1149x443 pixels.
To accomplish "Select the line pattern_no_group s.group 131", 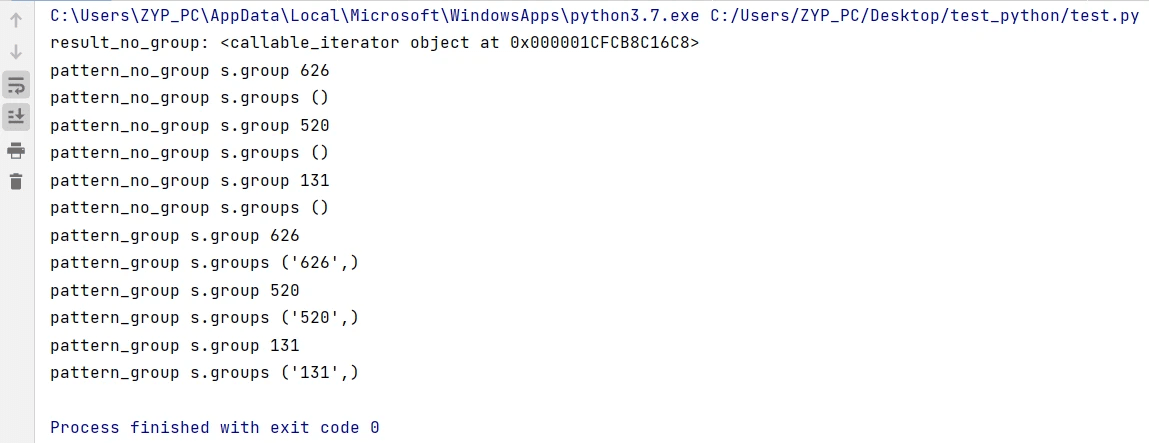I will 190,181.
